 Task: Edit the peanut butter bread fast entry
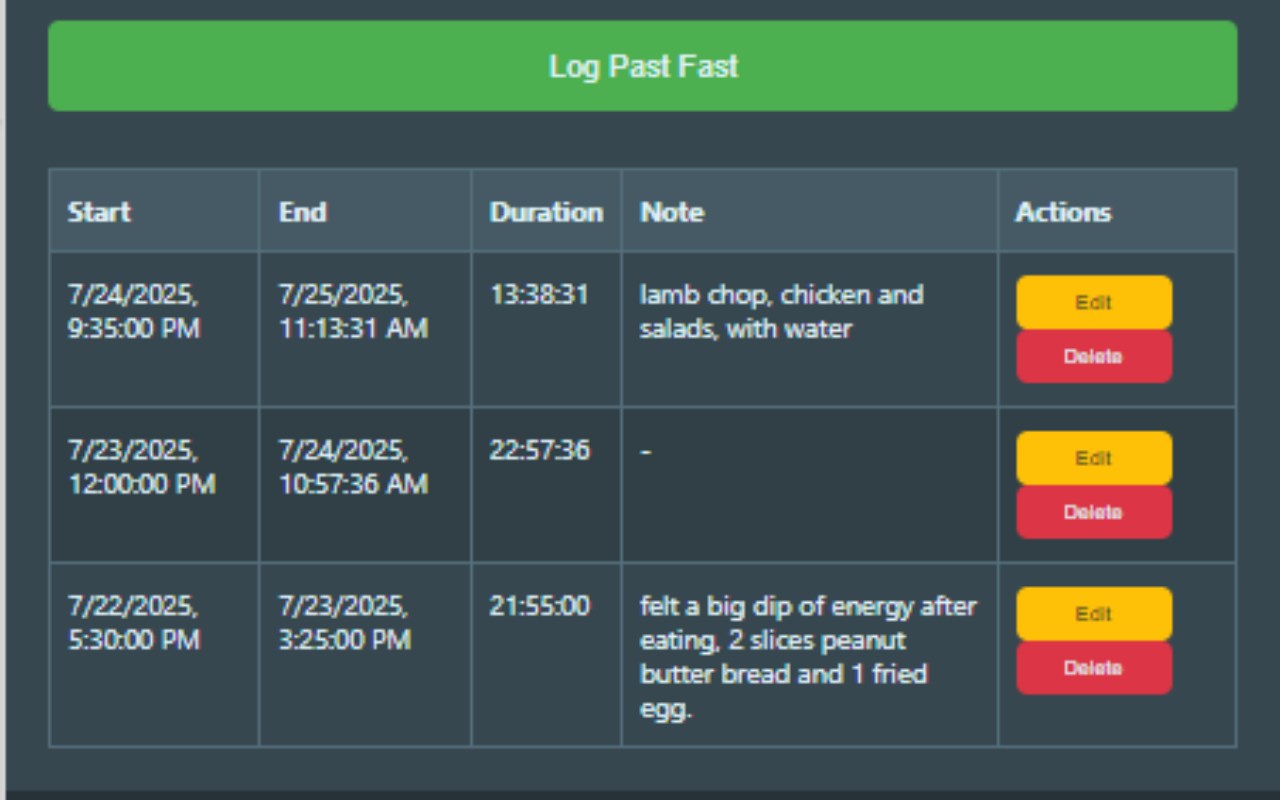coord(1094,614)
